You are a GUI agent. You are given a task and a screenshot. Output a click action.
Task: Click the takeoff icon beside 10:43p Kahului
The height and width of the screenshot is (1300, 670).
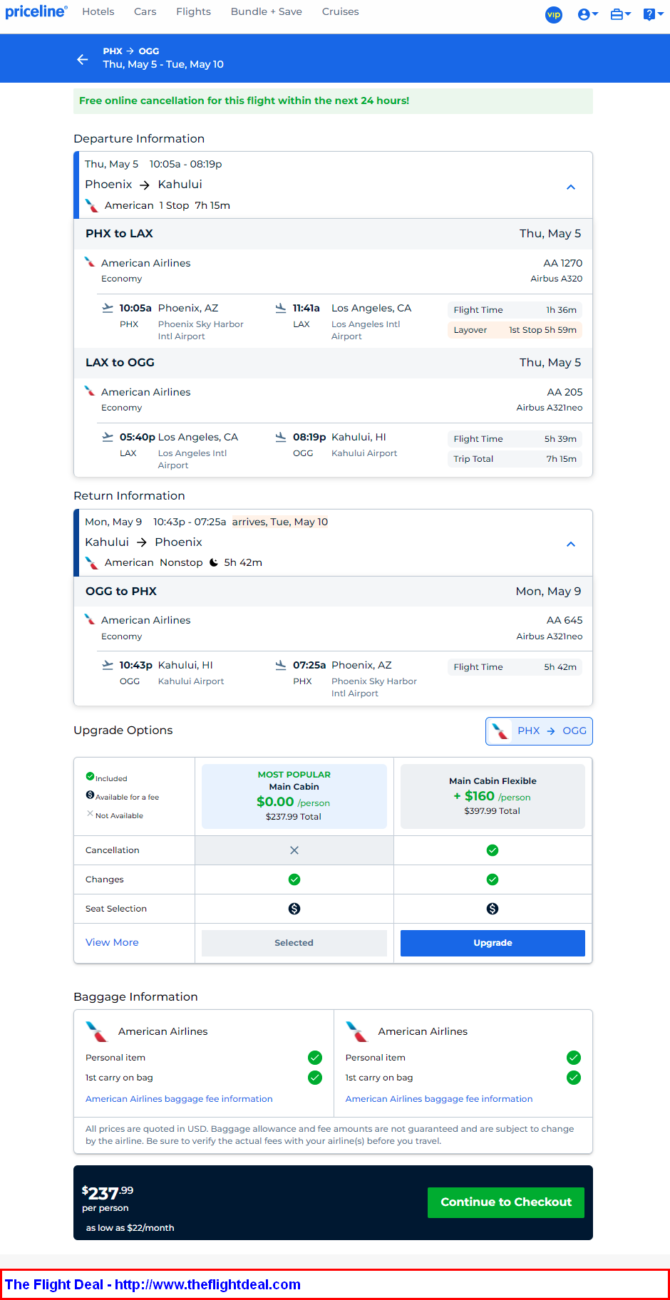(x=108, y=665)
